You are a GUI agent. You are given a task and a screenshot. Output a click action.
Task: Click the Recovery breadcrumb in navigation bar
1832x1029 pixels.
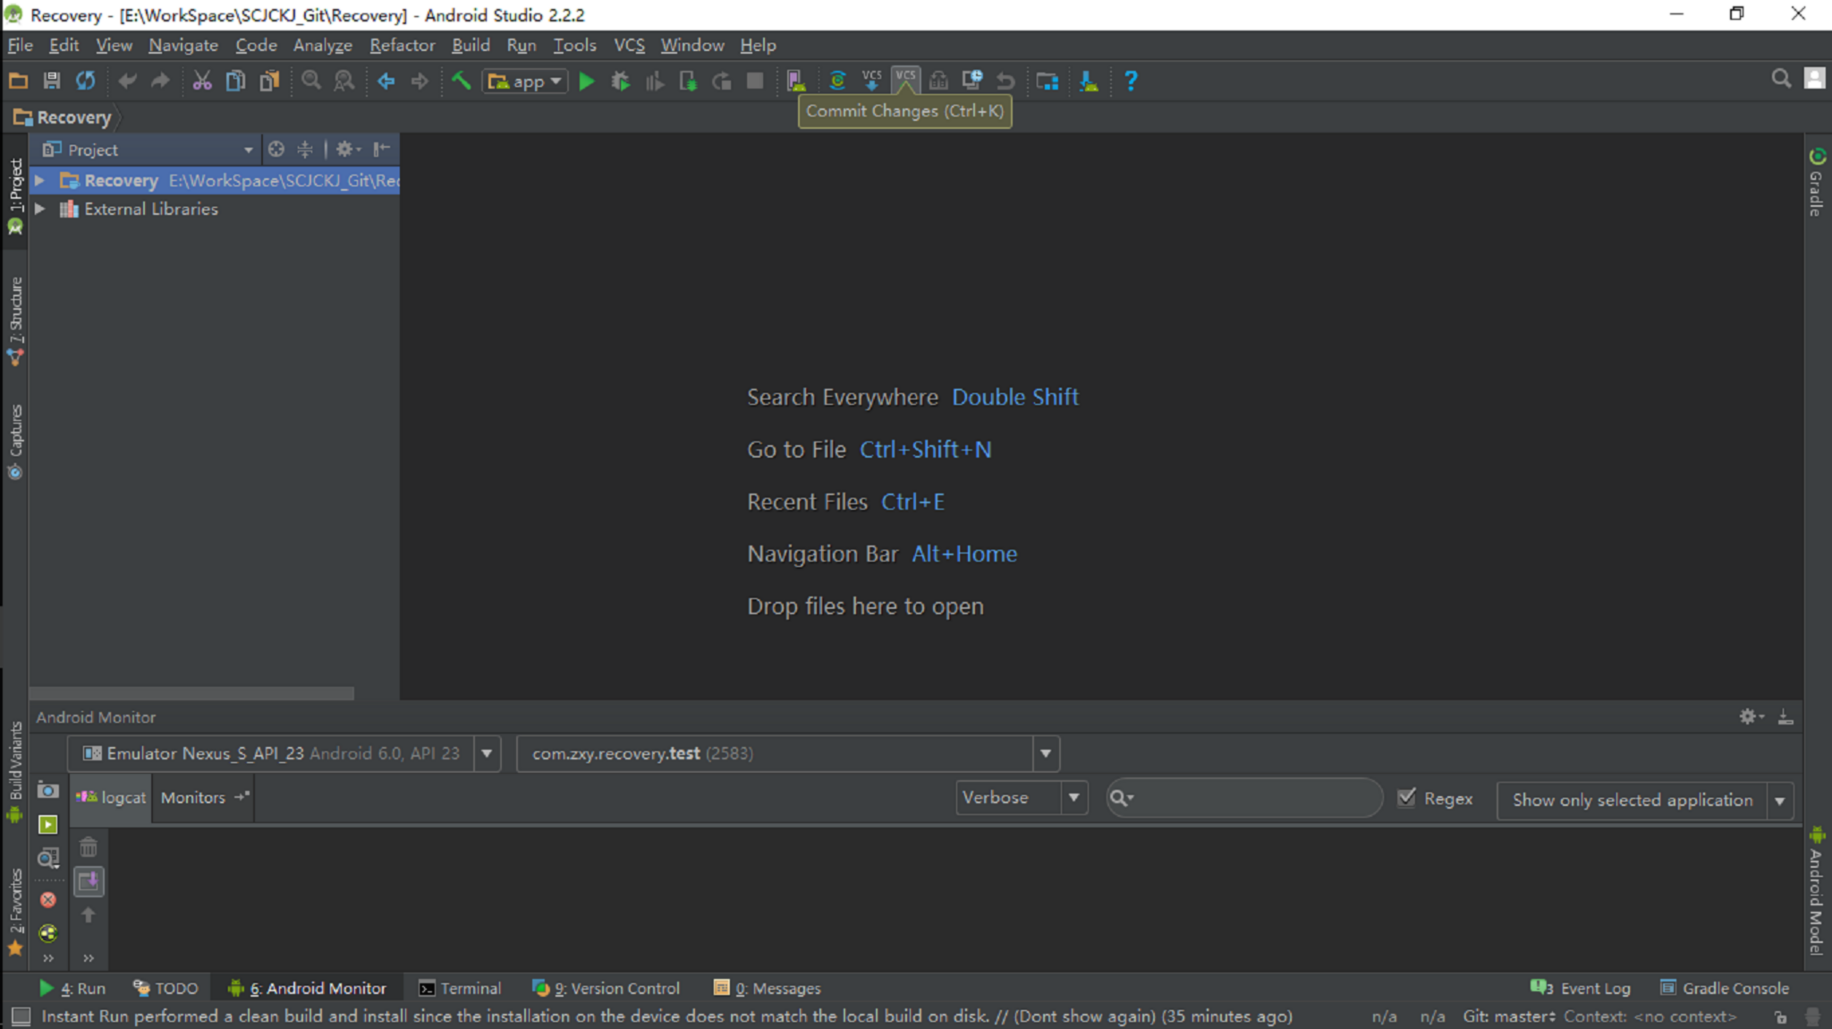(x=63, y=117)
